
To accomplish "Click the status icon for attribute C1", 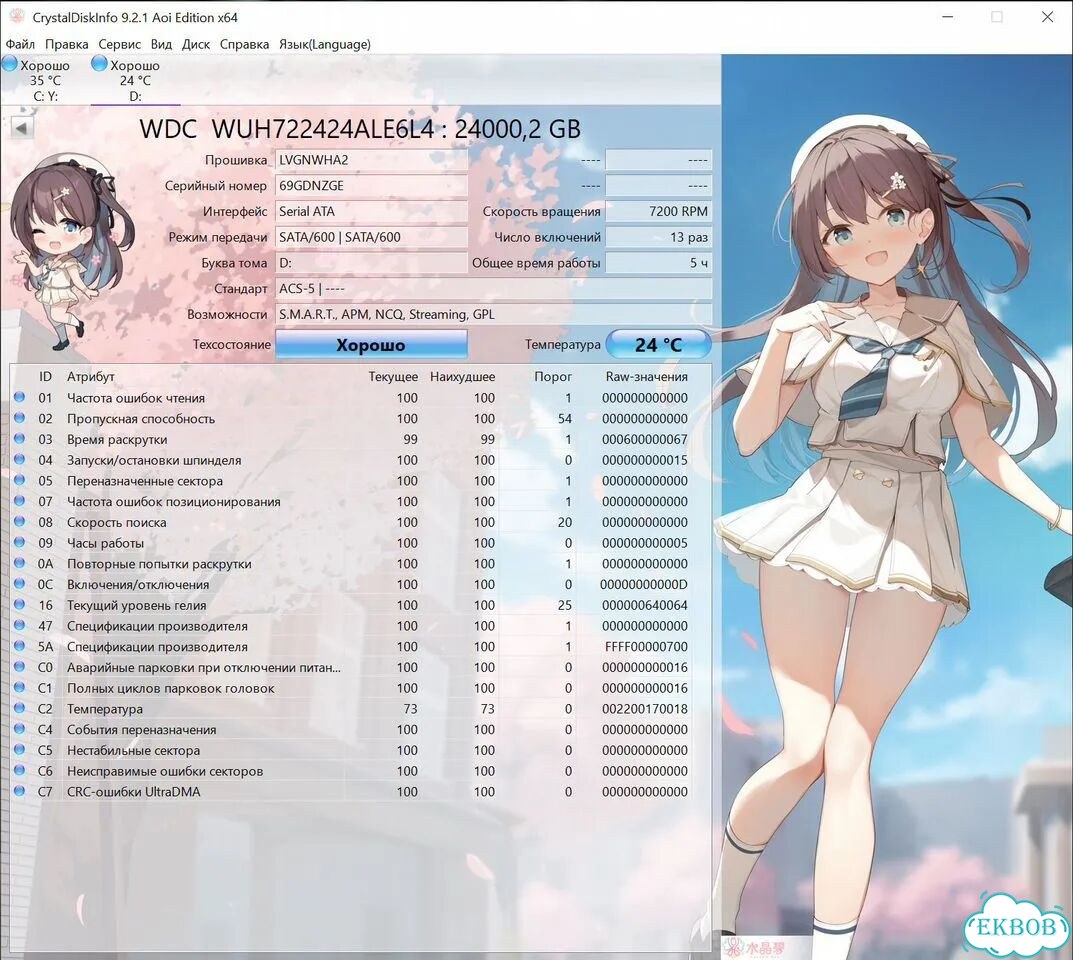I will pos(19,687).
